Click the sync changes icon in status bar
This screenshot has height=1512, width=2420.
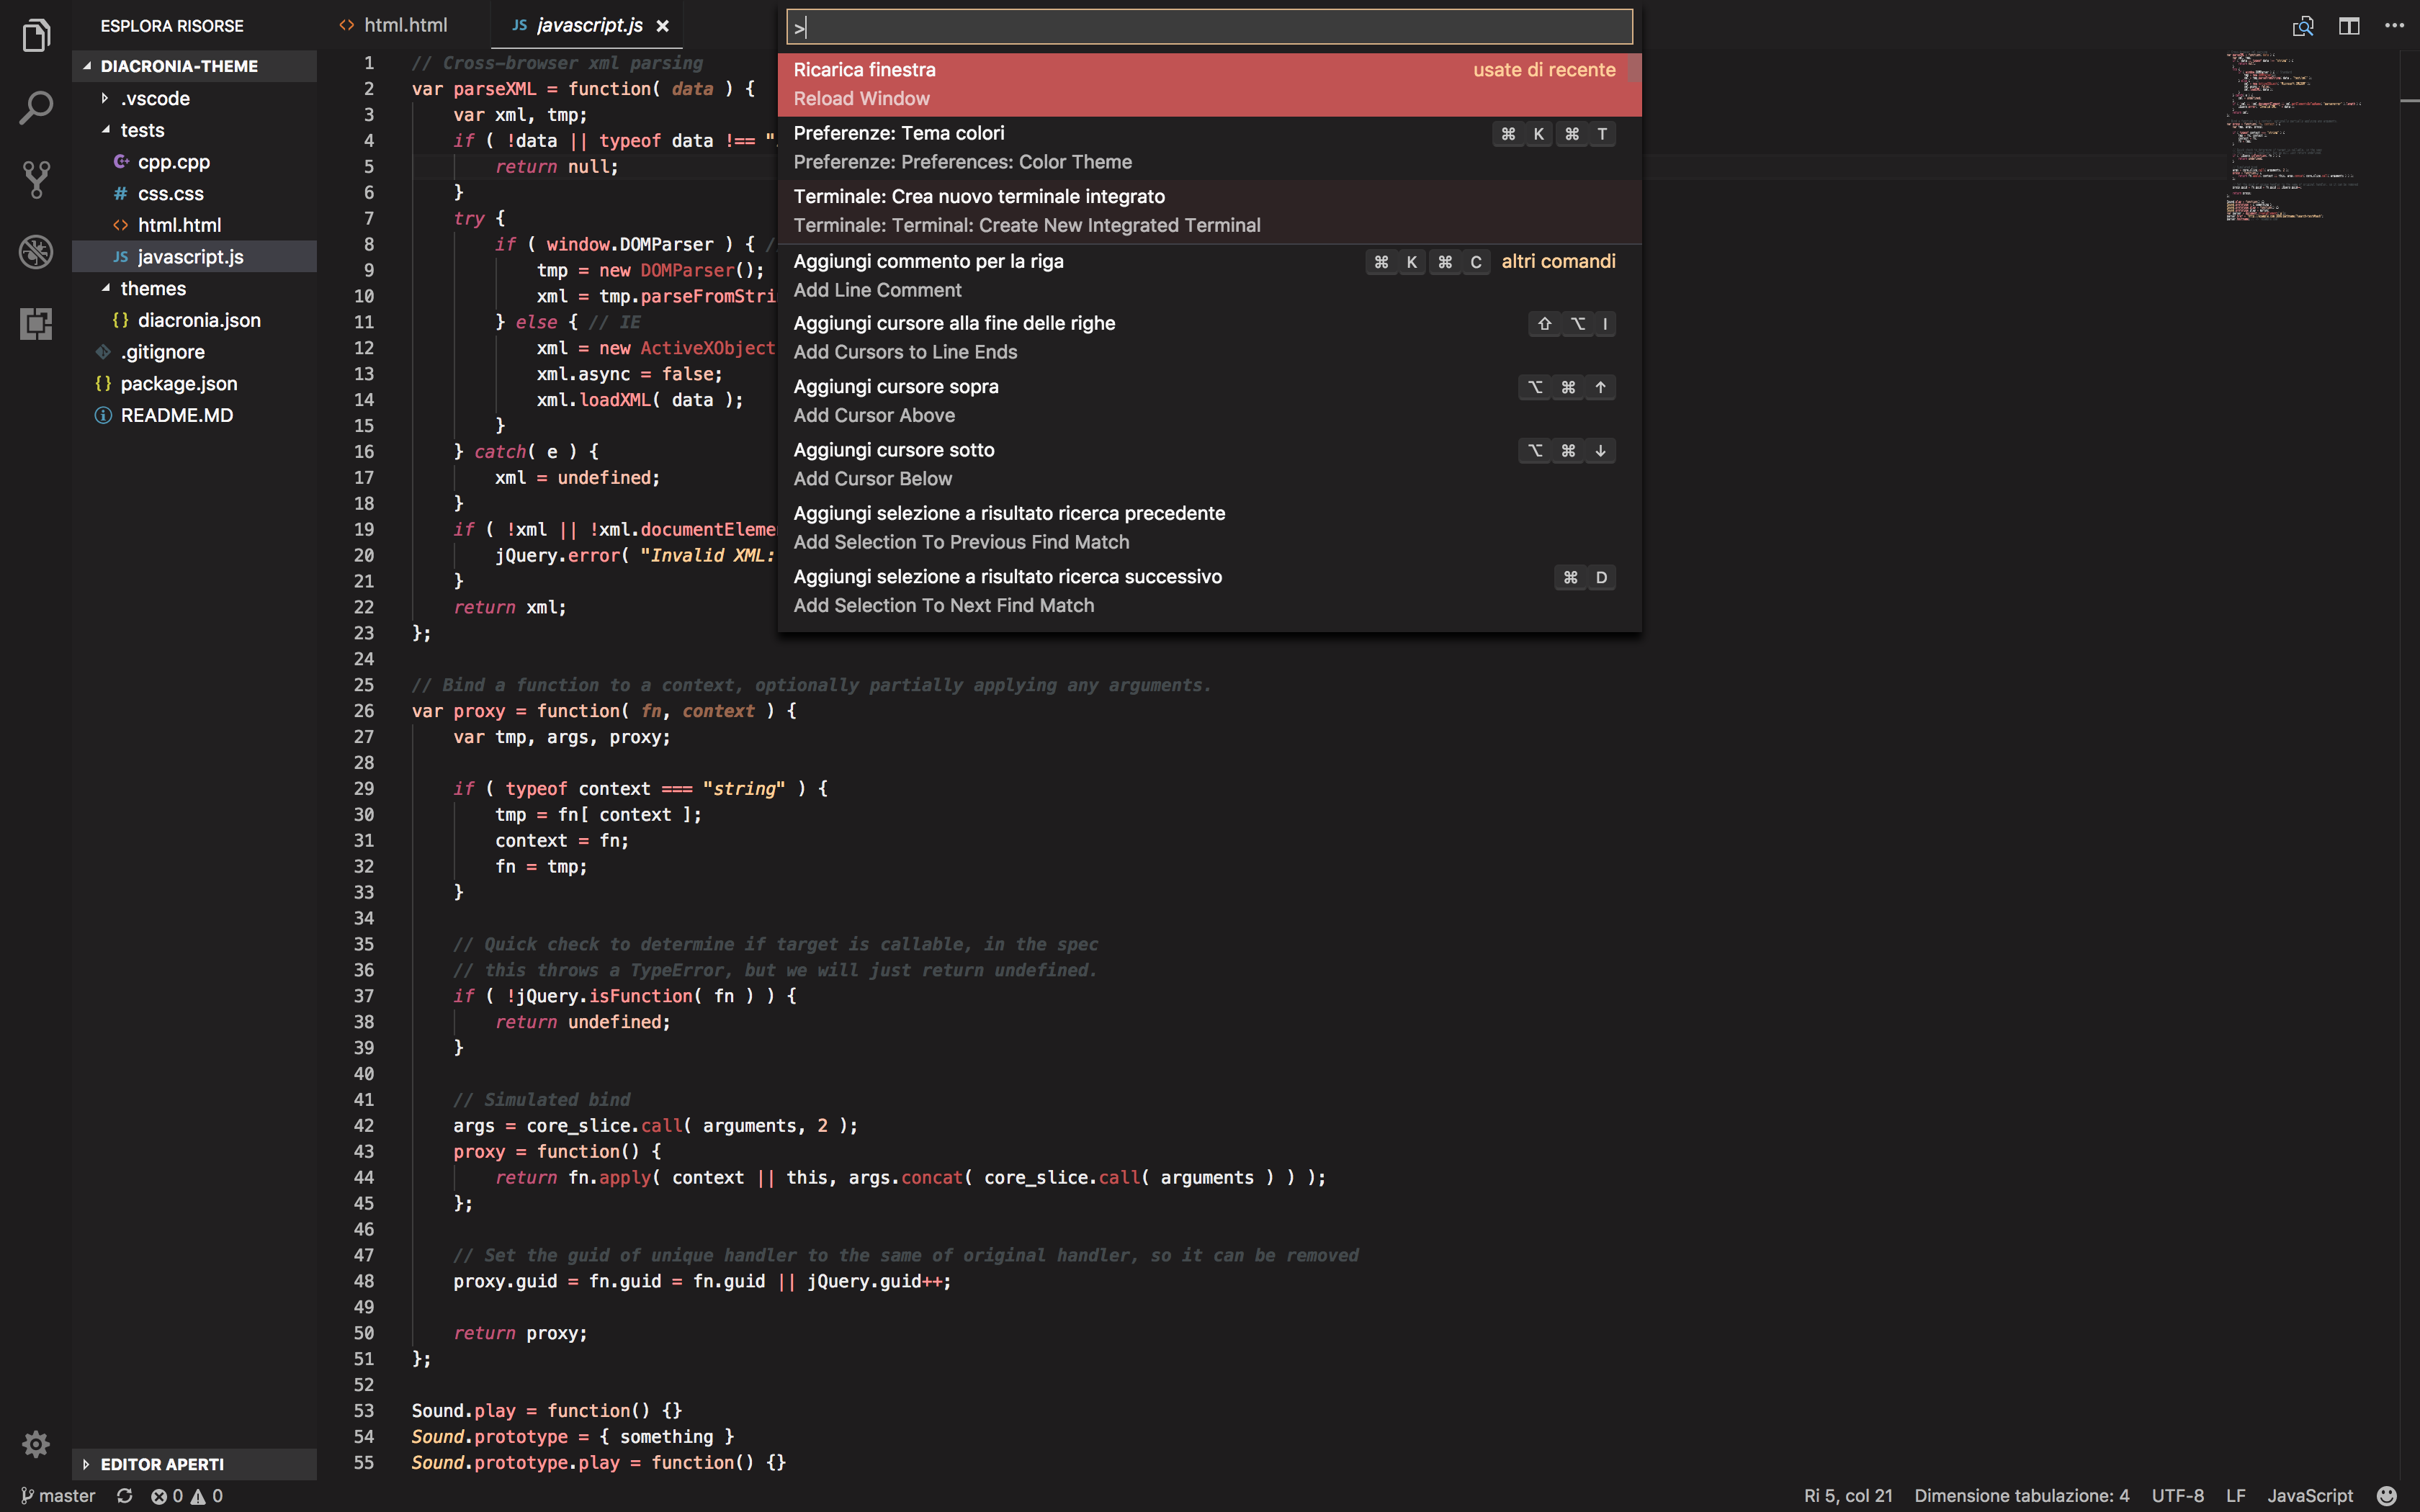coord(125,1496)
